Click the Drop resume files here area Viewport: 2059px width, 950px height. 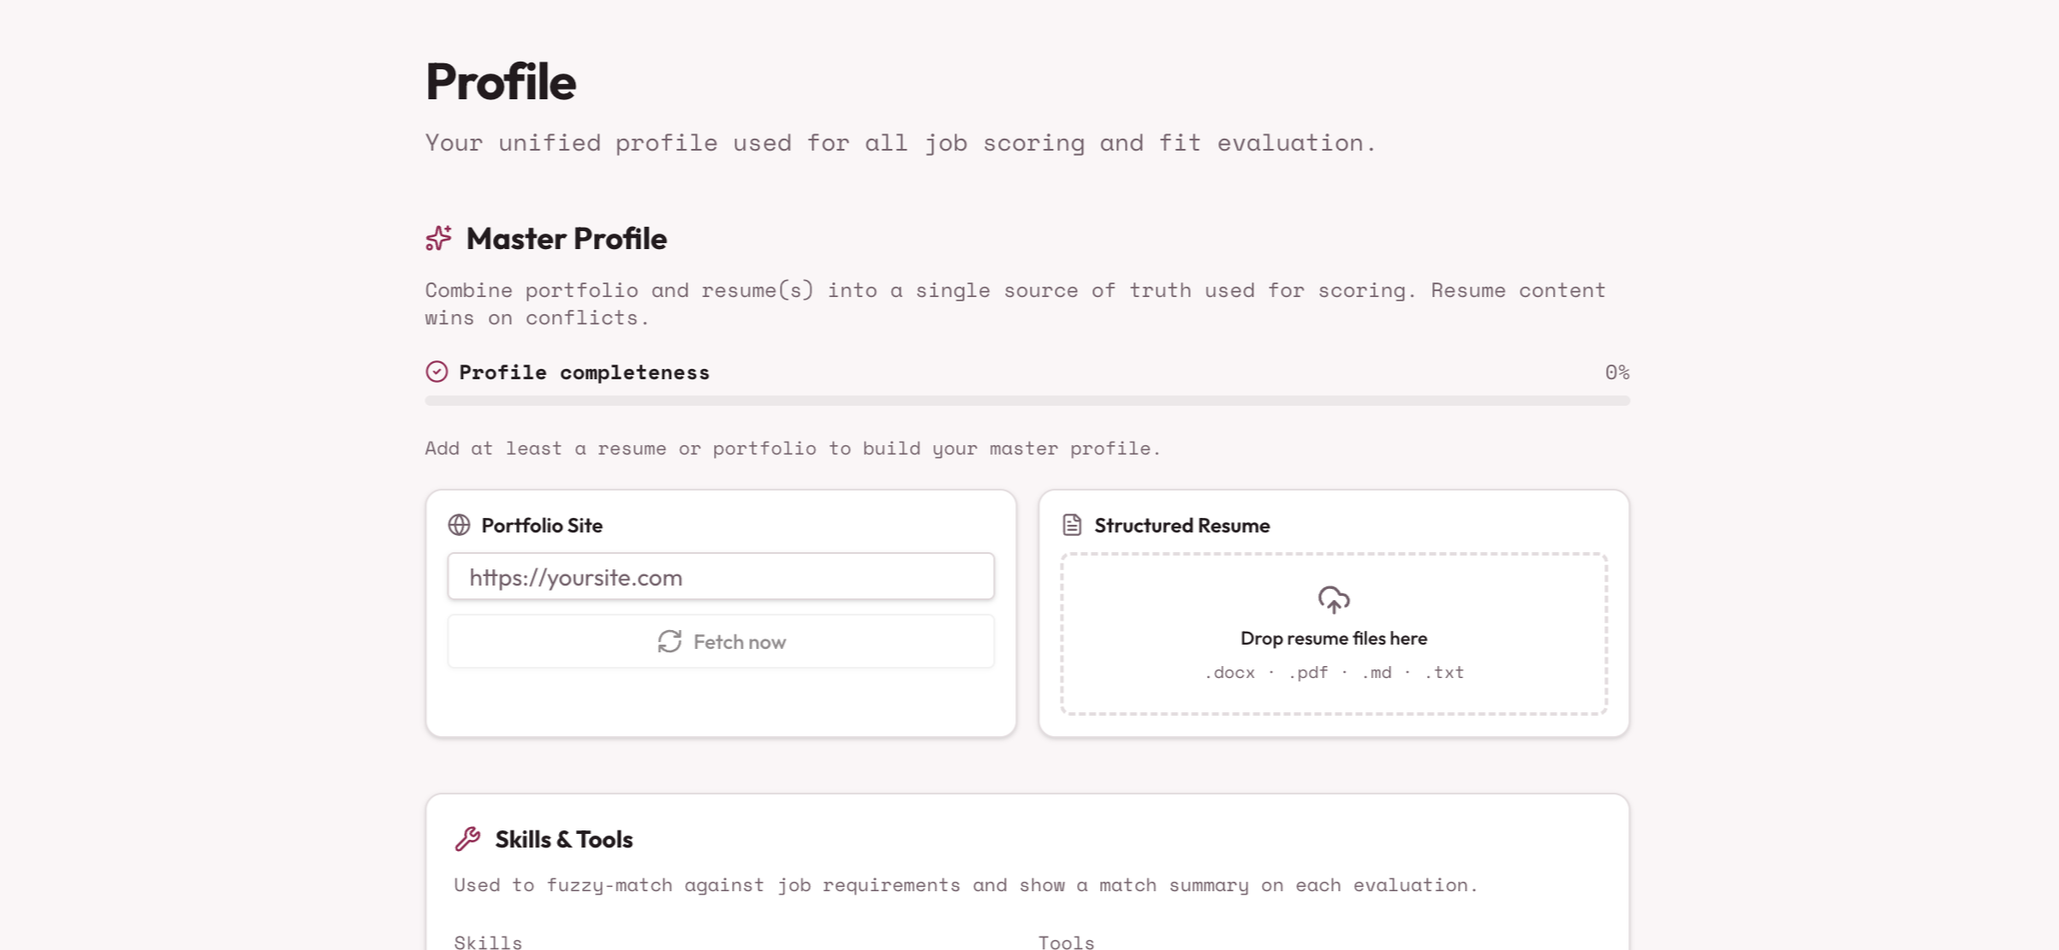tap(1334, 634)
